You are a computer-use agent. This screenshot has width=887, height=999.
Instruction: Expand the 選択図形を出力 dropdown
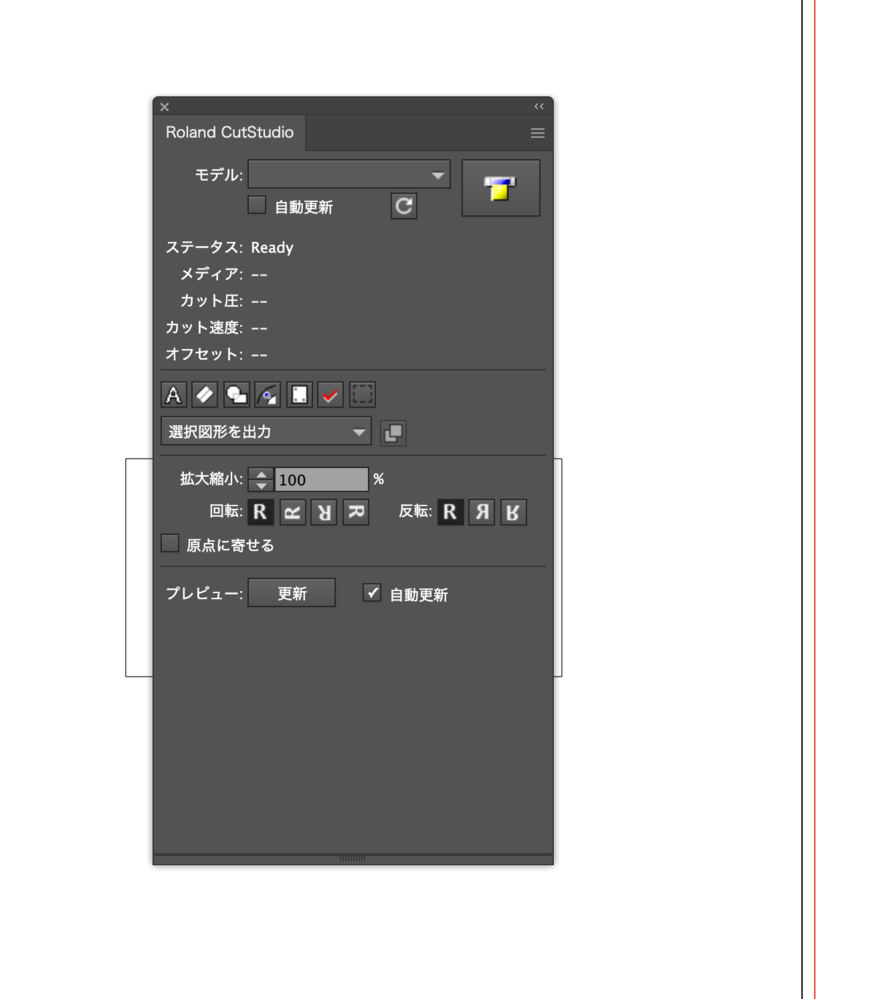266,432
